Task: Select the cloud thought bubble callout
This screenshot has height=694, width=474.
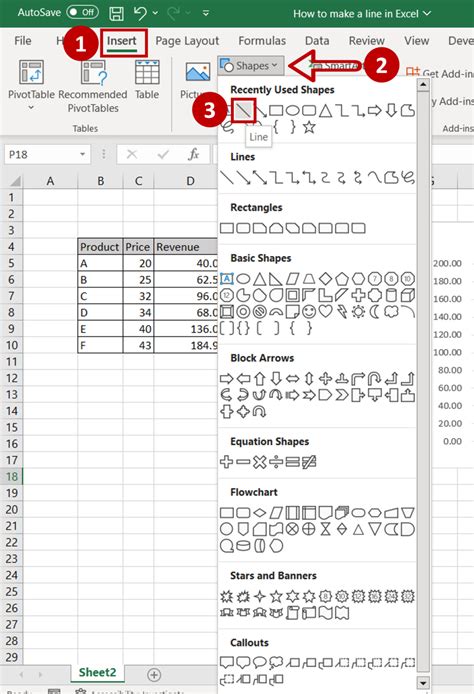Action: point(276,663)
